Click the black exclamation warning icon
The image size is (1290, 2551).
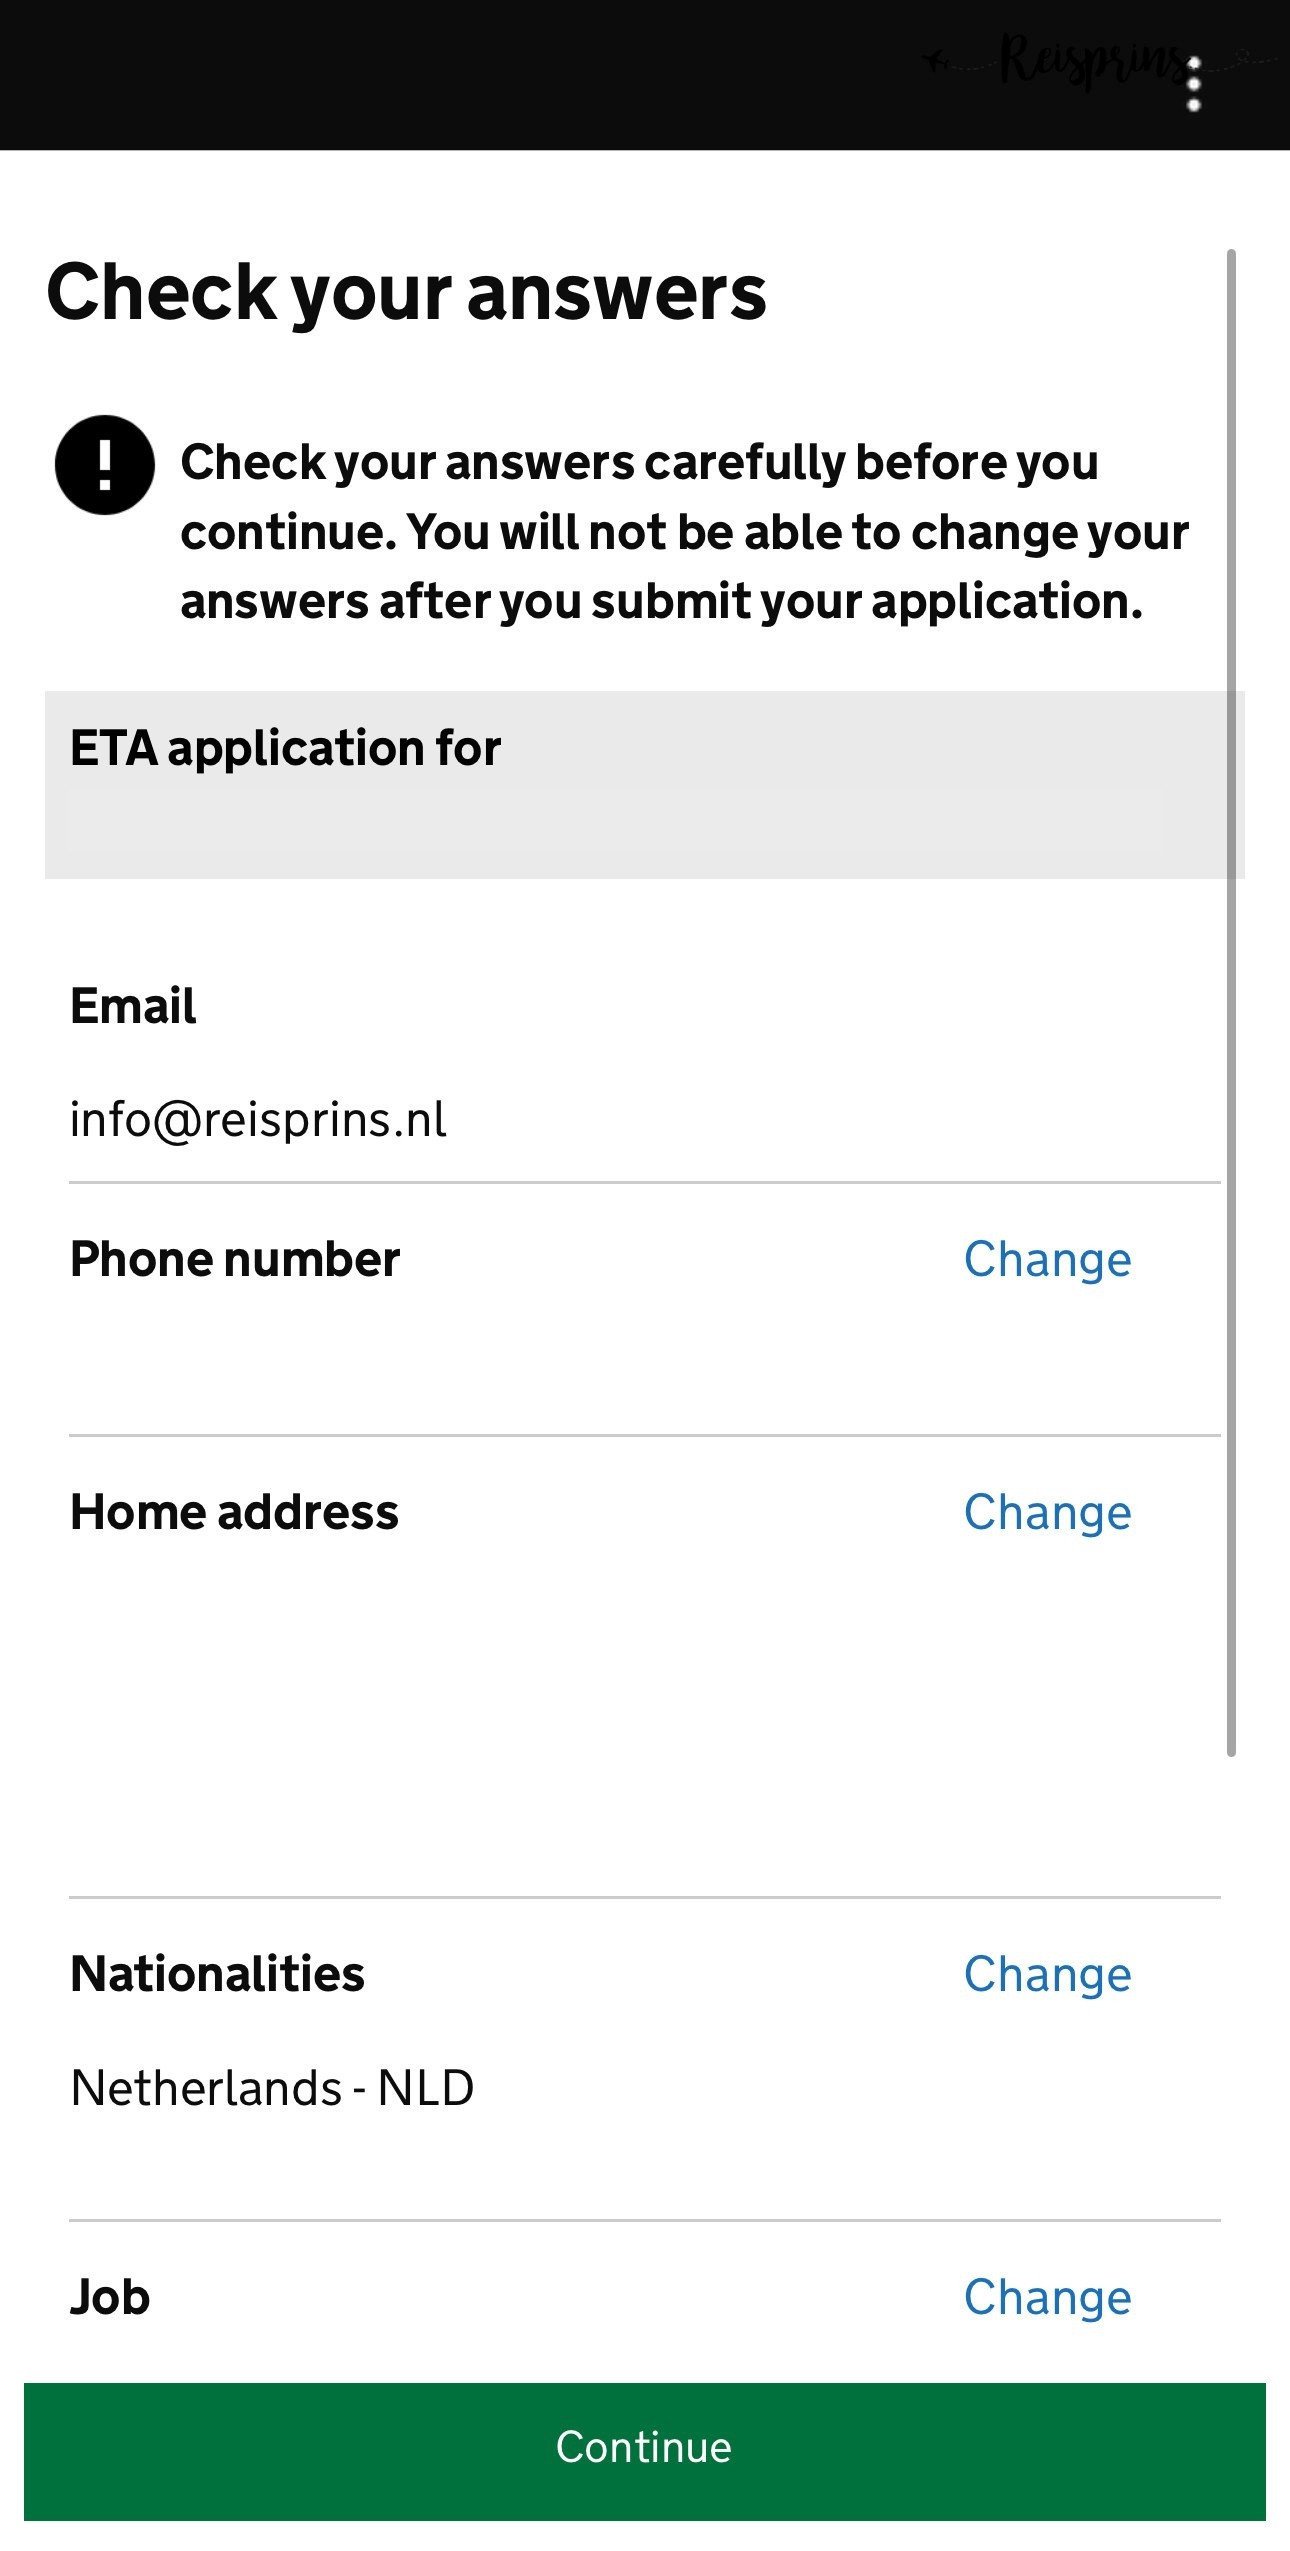pos(104,465)
